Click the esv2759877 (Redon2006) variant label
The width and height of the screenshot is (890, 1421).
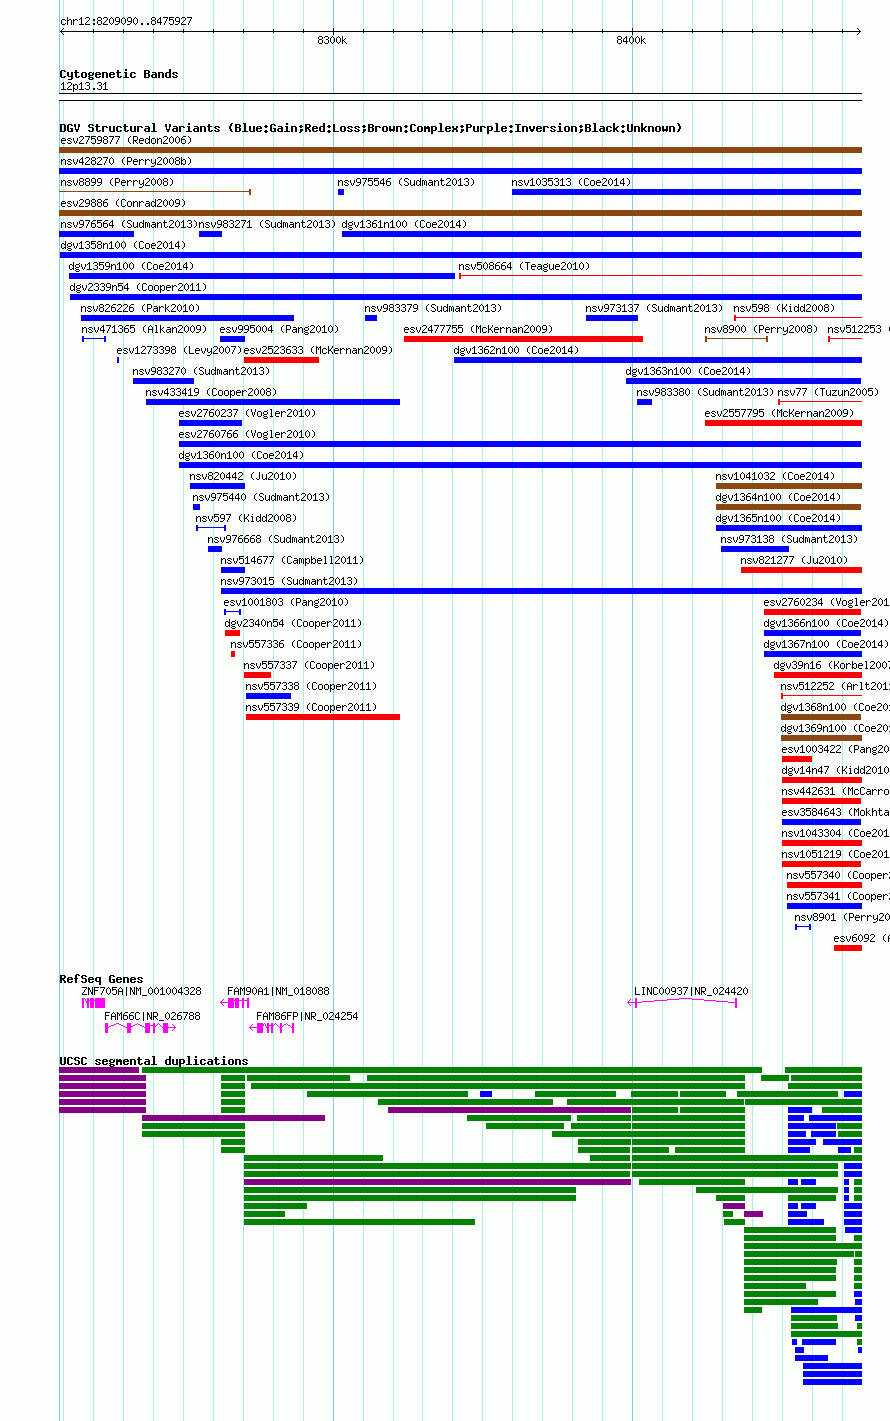click(125, 140)
